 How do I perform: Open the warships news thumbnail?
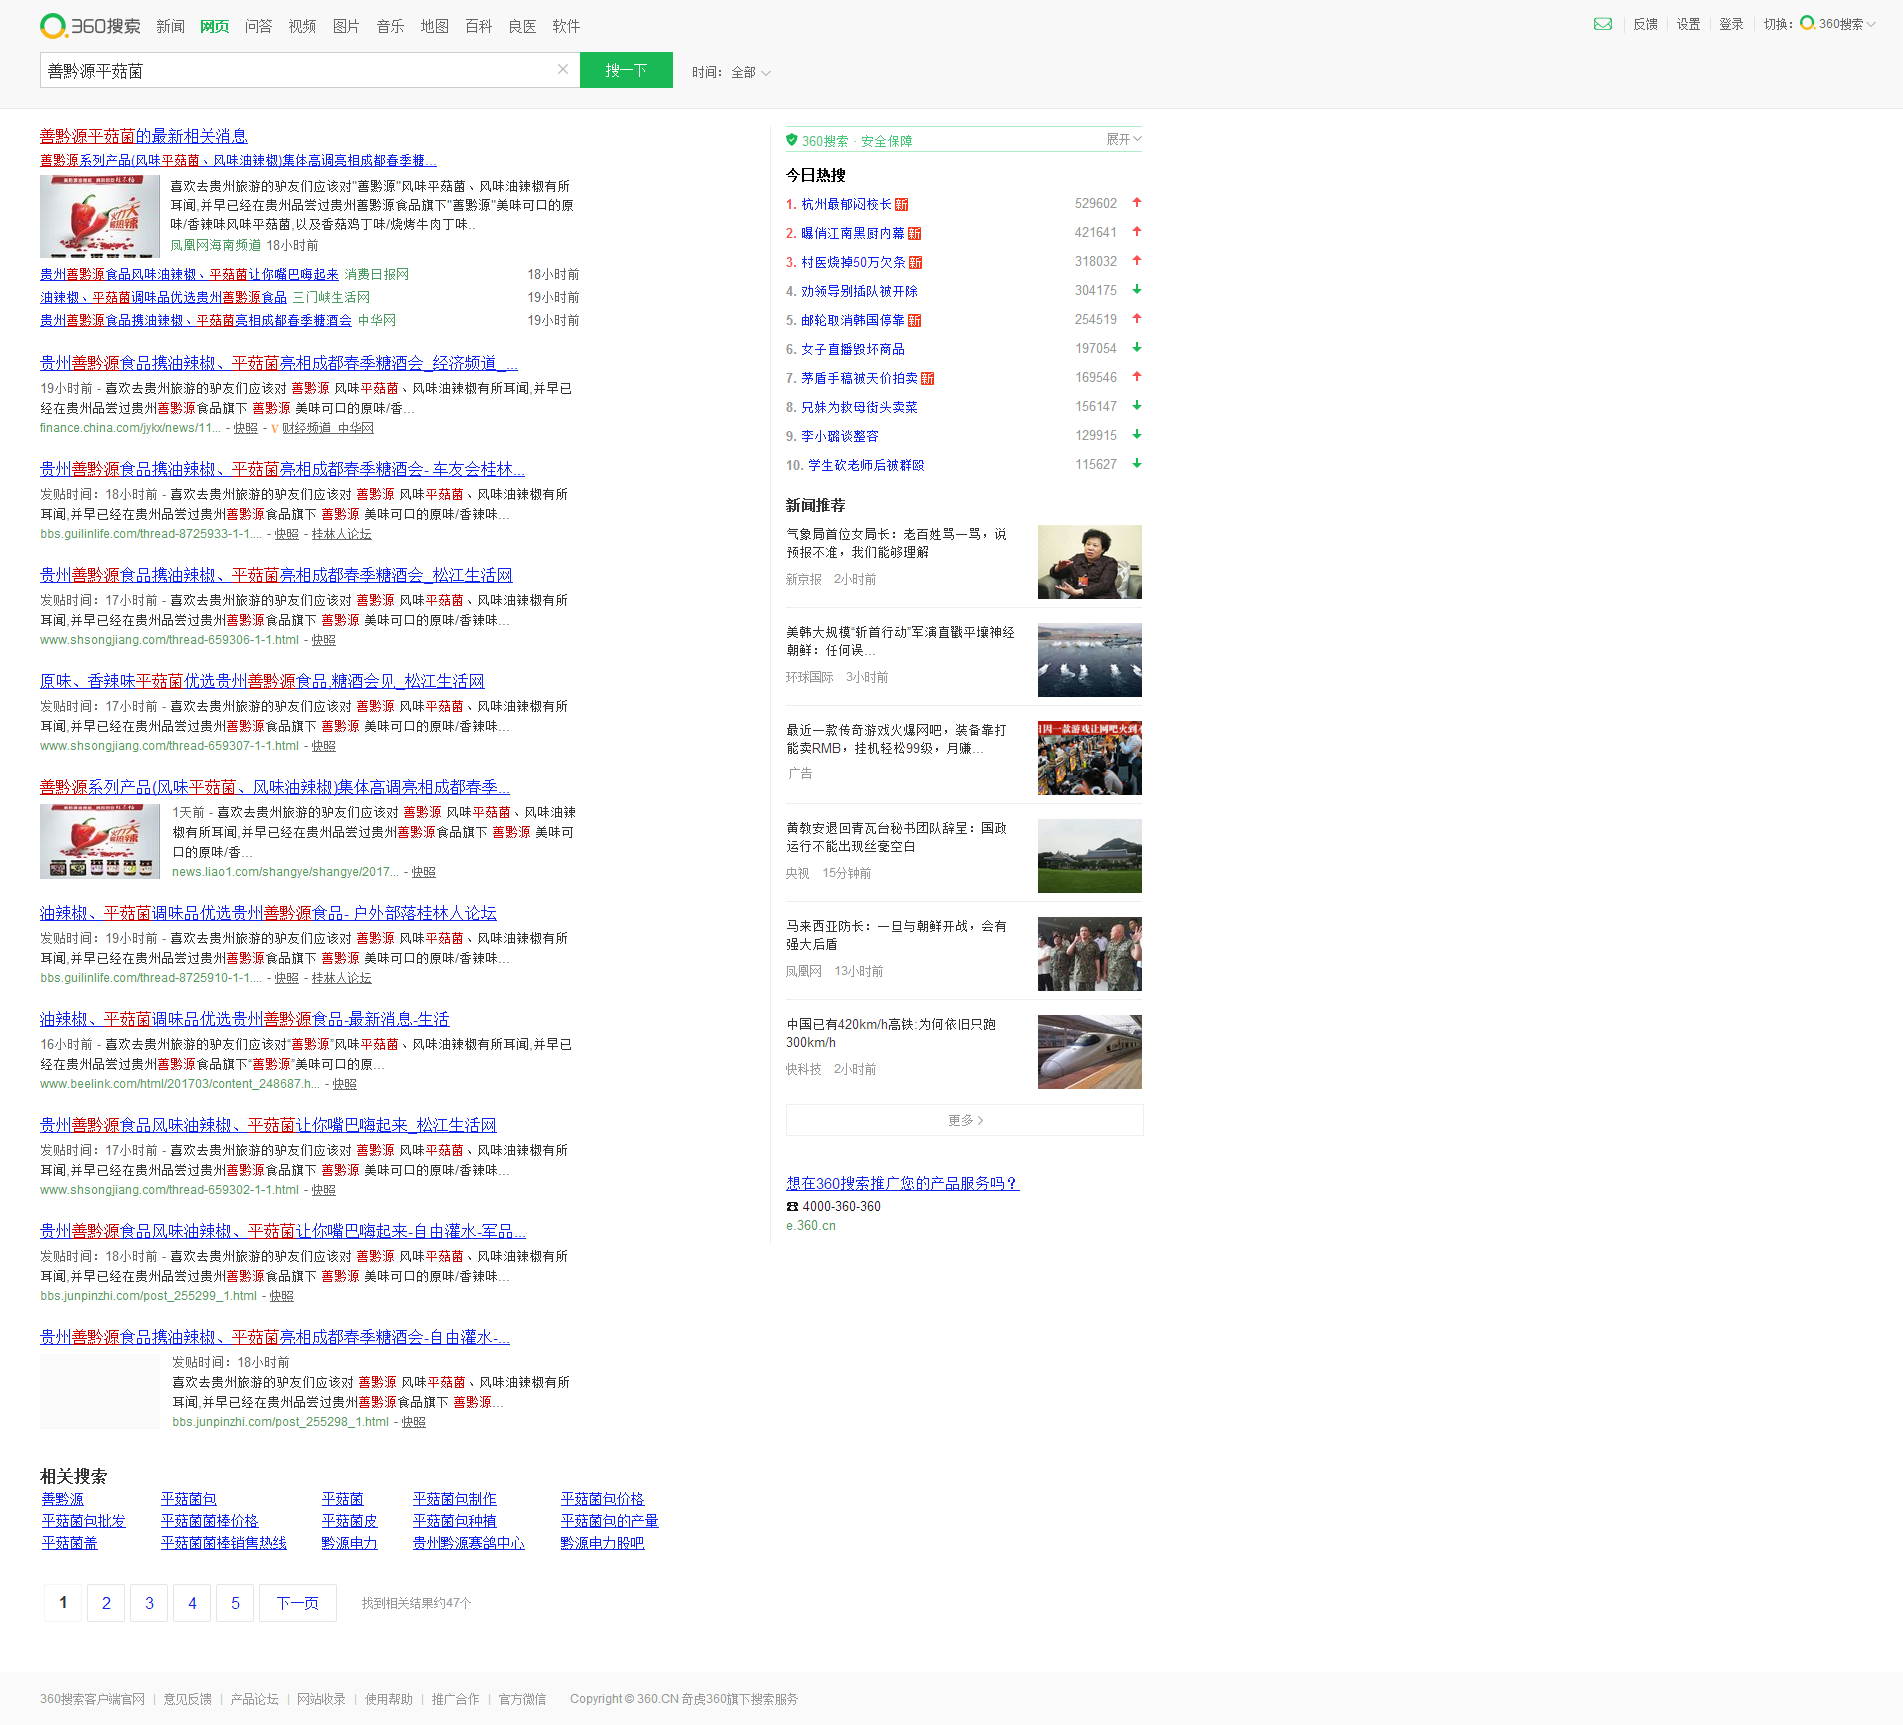[1090, 660]
